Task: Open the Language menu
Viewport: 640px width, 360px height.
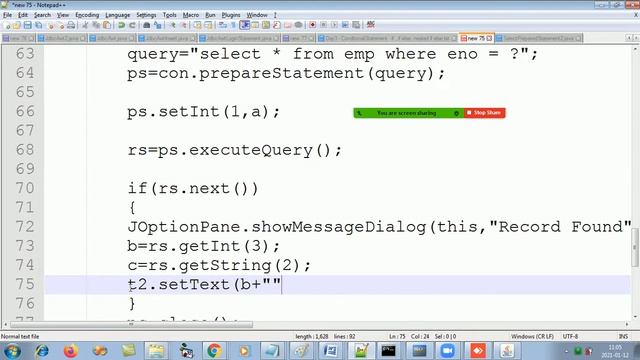Action: click(x=117, y=15)
